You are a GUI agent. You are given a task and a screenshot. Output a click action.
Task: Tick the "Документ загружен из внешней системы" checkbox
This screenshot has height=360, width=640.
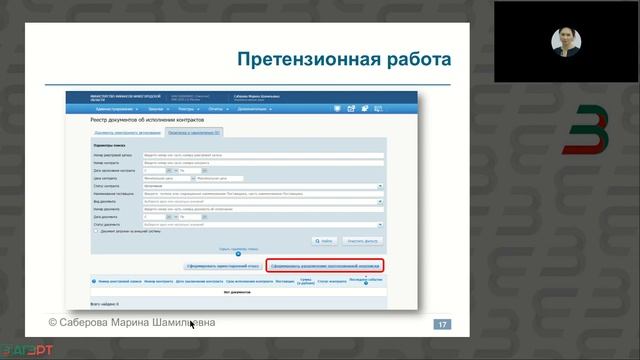(96, 231)
